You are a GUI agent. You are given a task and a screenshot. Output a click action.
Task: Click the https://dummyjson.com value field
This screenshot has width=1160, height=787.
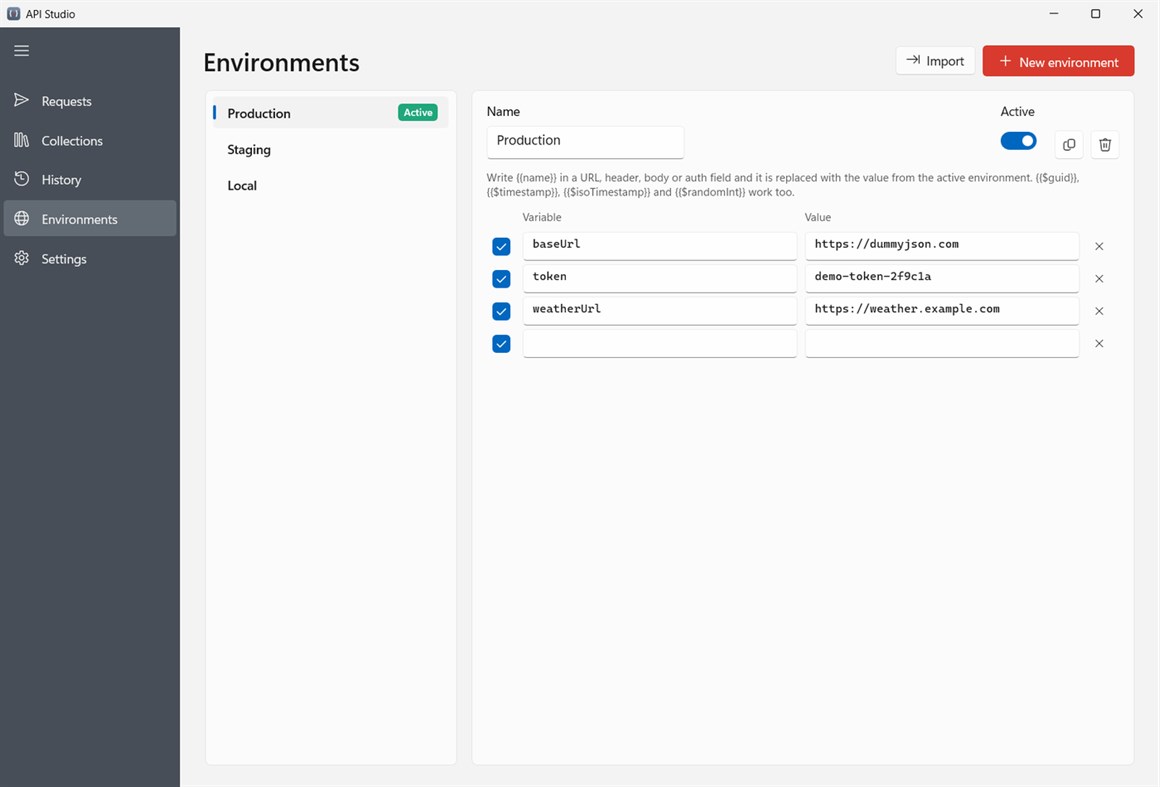click(x=942, y=246)
